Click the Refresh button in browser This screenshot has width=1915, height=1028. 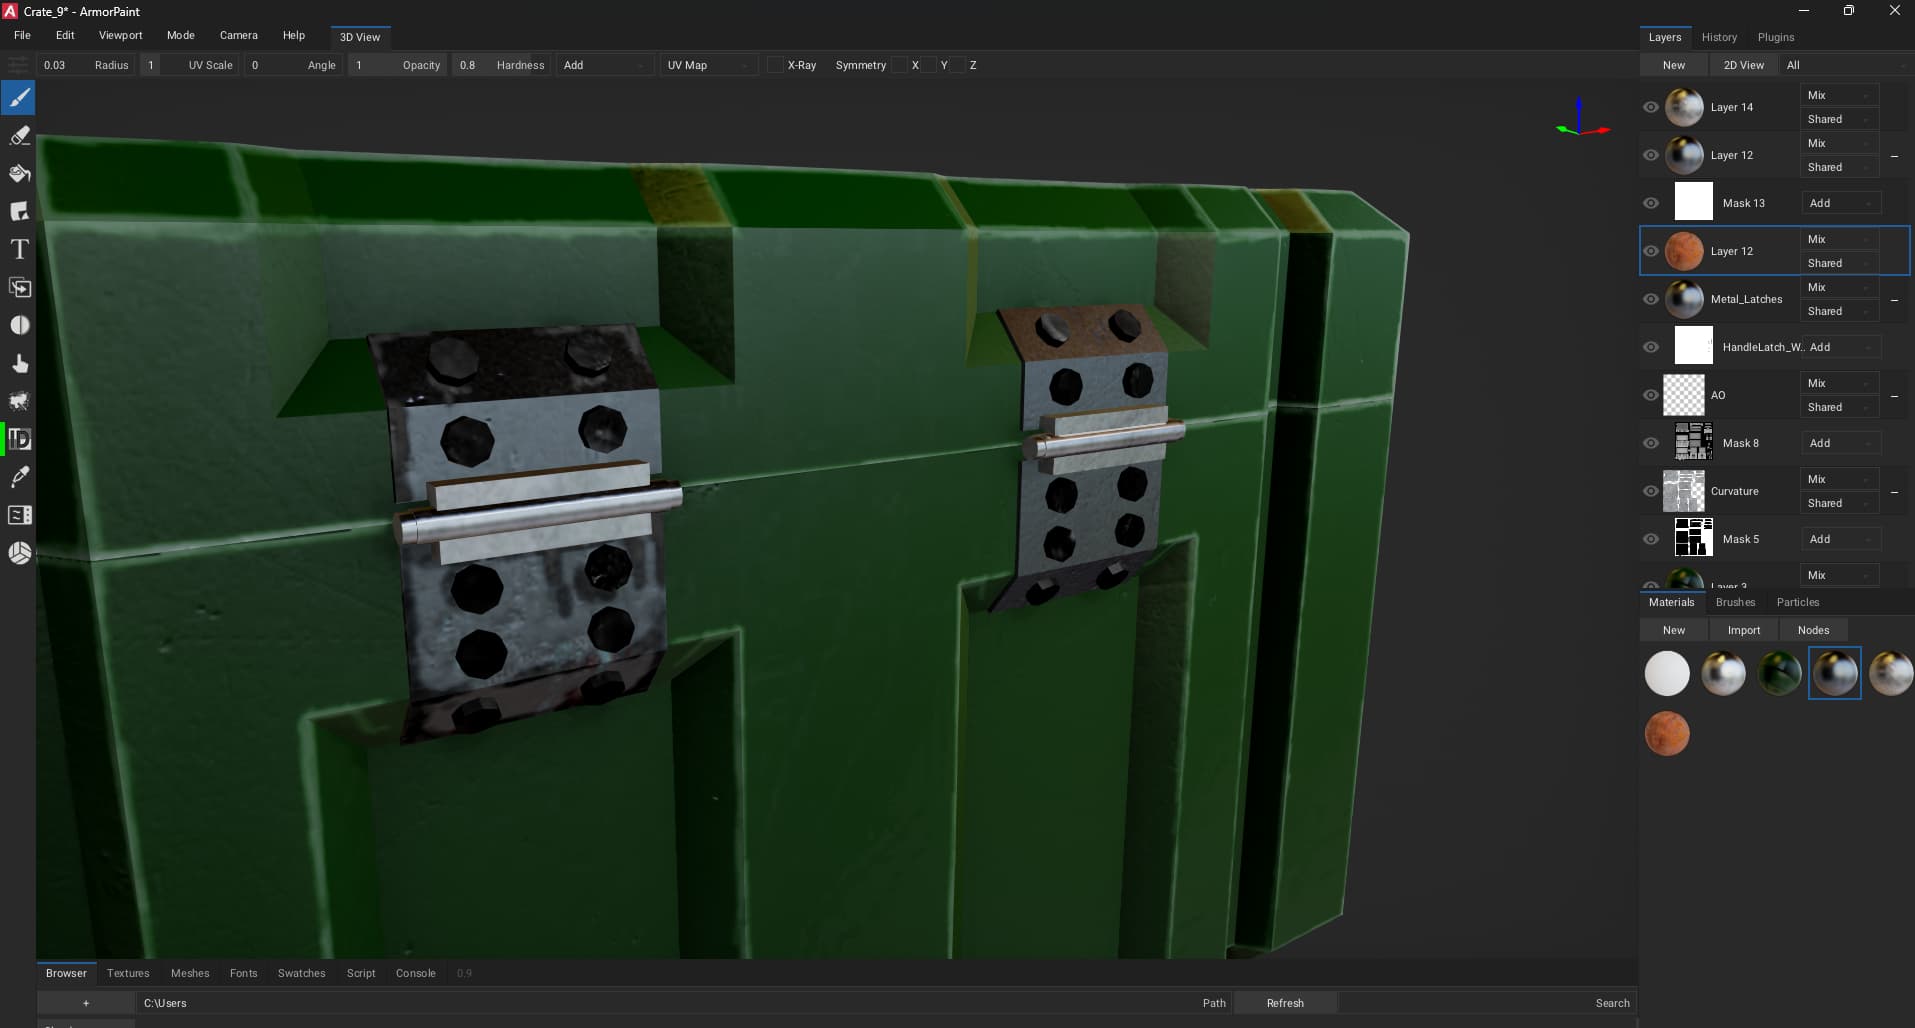point(1285,1003)
